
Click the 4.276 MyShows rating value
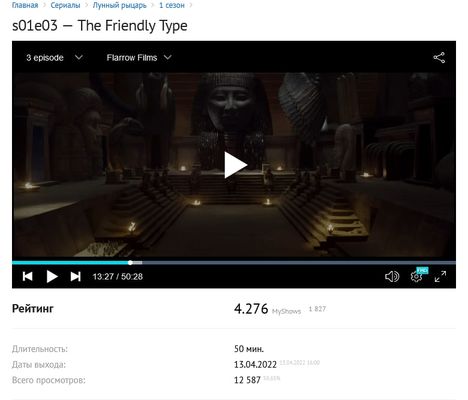(x=251, y=309)
